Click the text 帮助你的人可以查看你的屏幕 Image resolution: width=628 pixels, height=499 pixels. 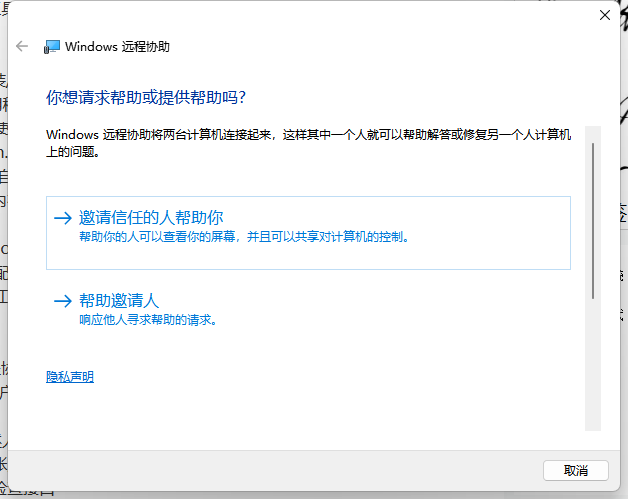click(x=157, y=237)
